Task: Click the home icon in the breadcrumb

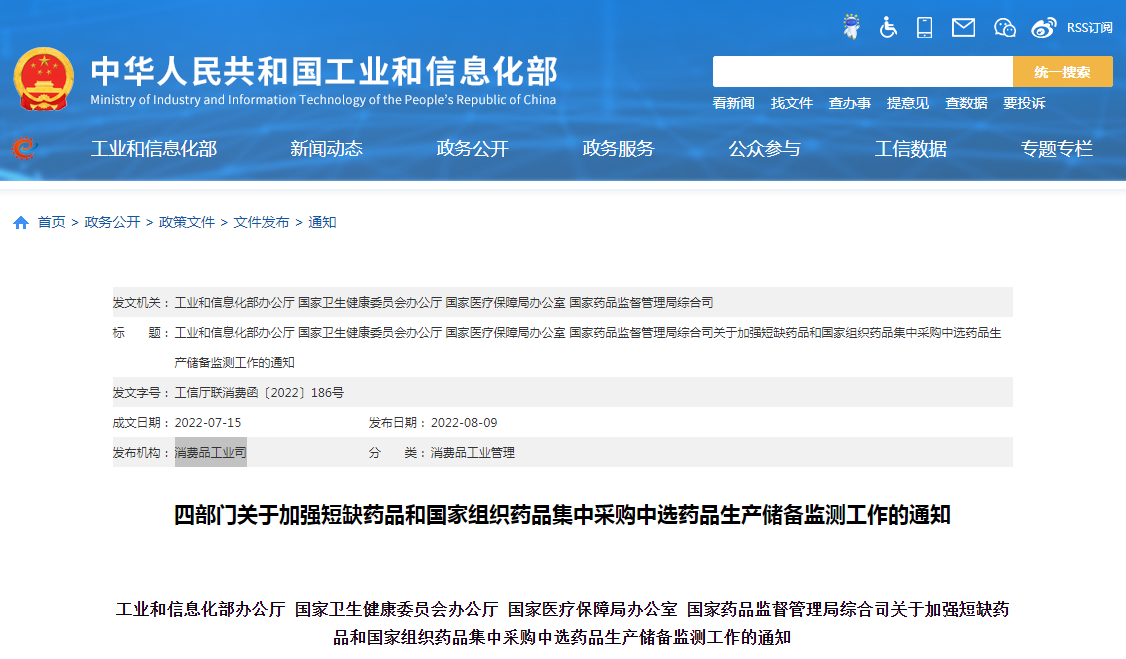Action: [x=20, y=222]
